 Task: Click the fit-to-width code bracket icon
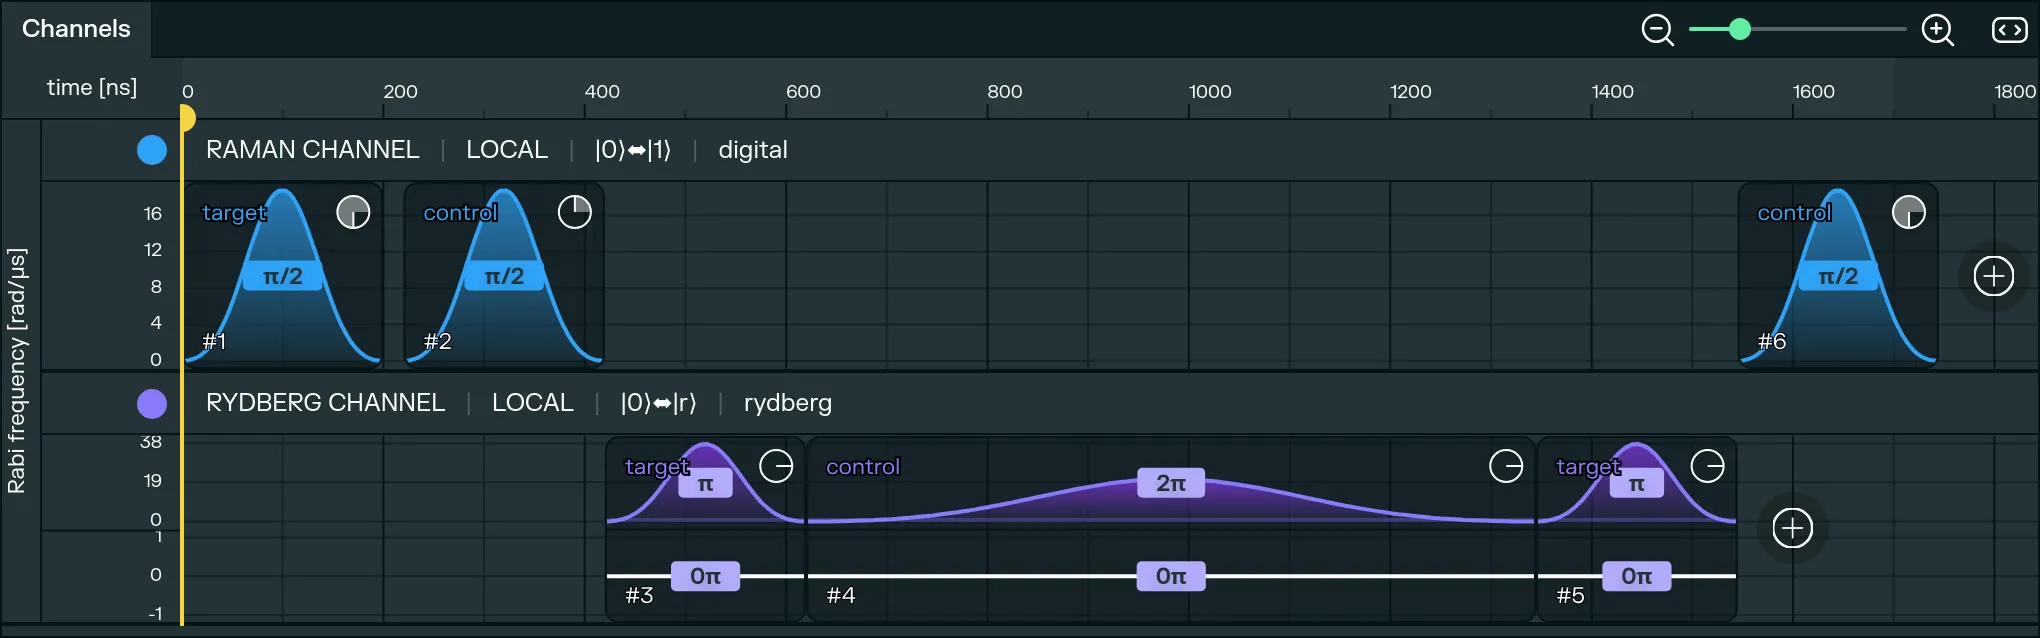click(x=2009, y=30)
